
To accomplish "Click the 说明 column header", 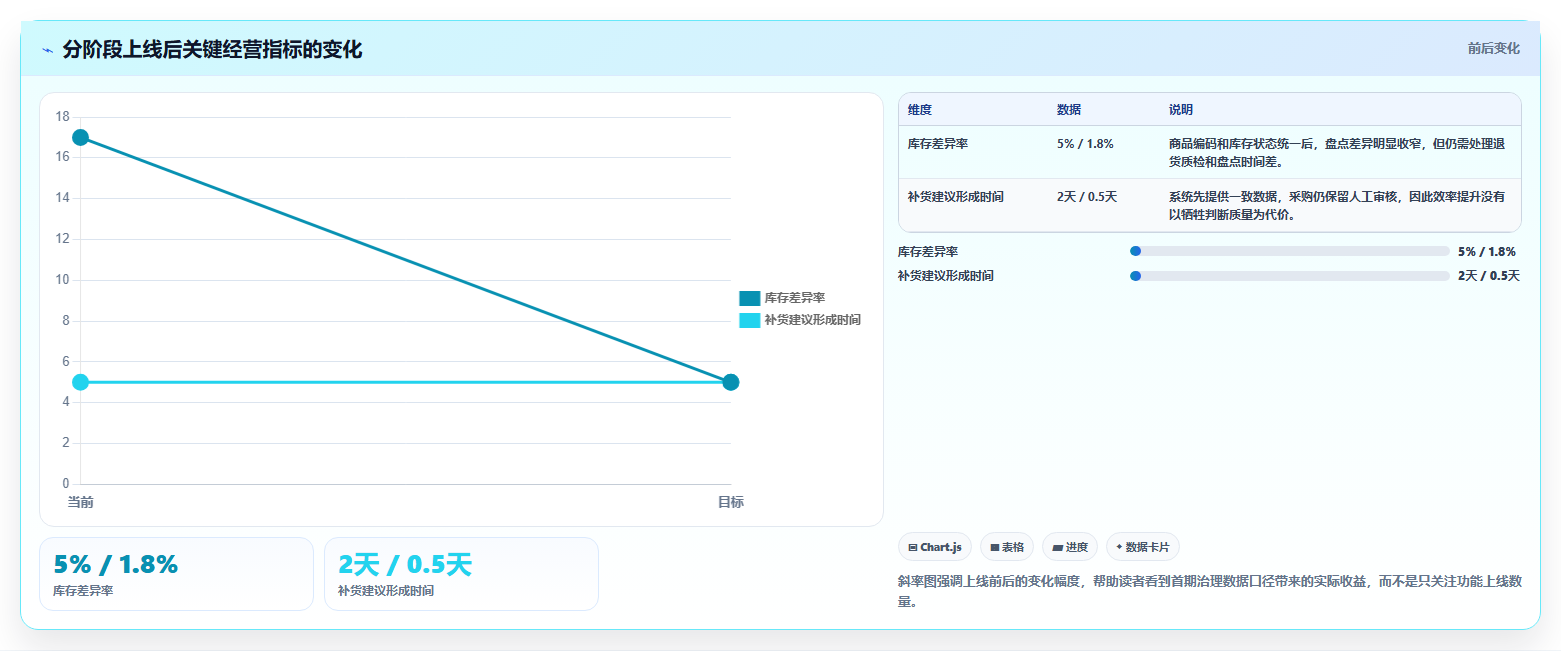I will click(x=1181, y=110).
